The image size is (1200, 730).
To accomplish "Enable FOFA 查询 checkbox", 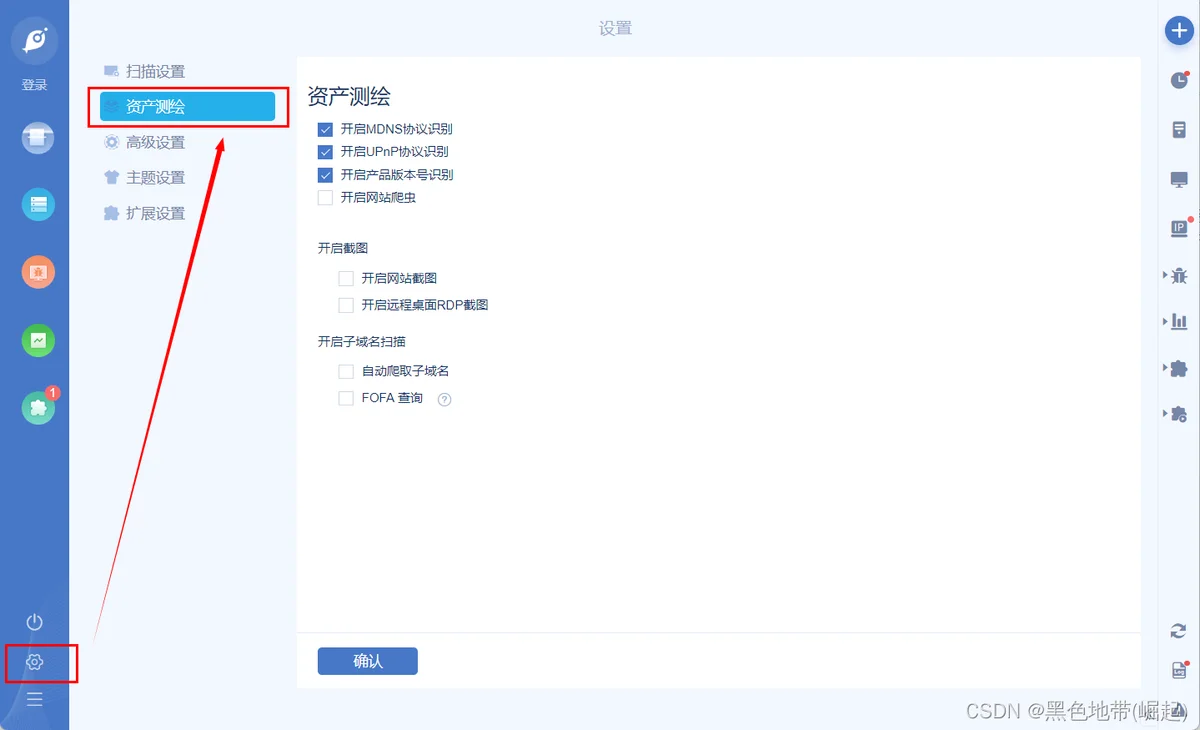I will click(x=346, y=398).
